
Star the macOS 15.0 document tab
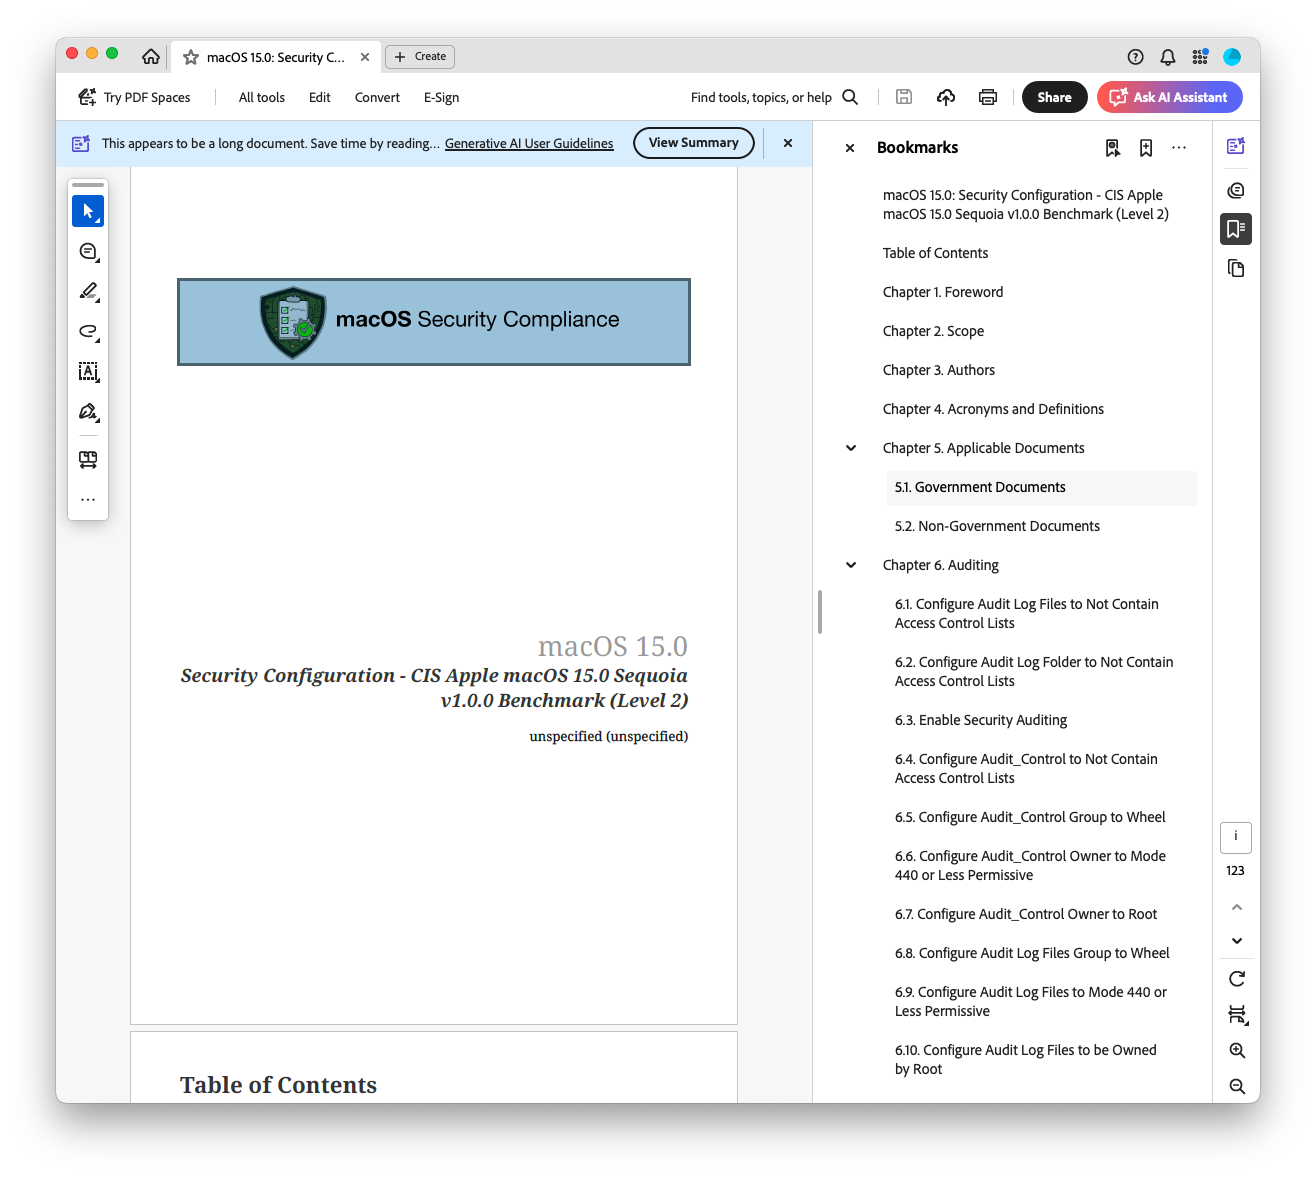[x=191, y=58]
